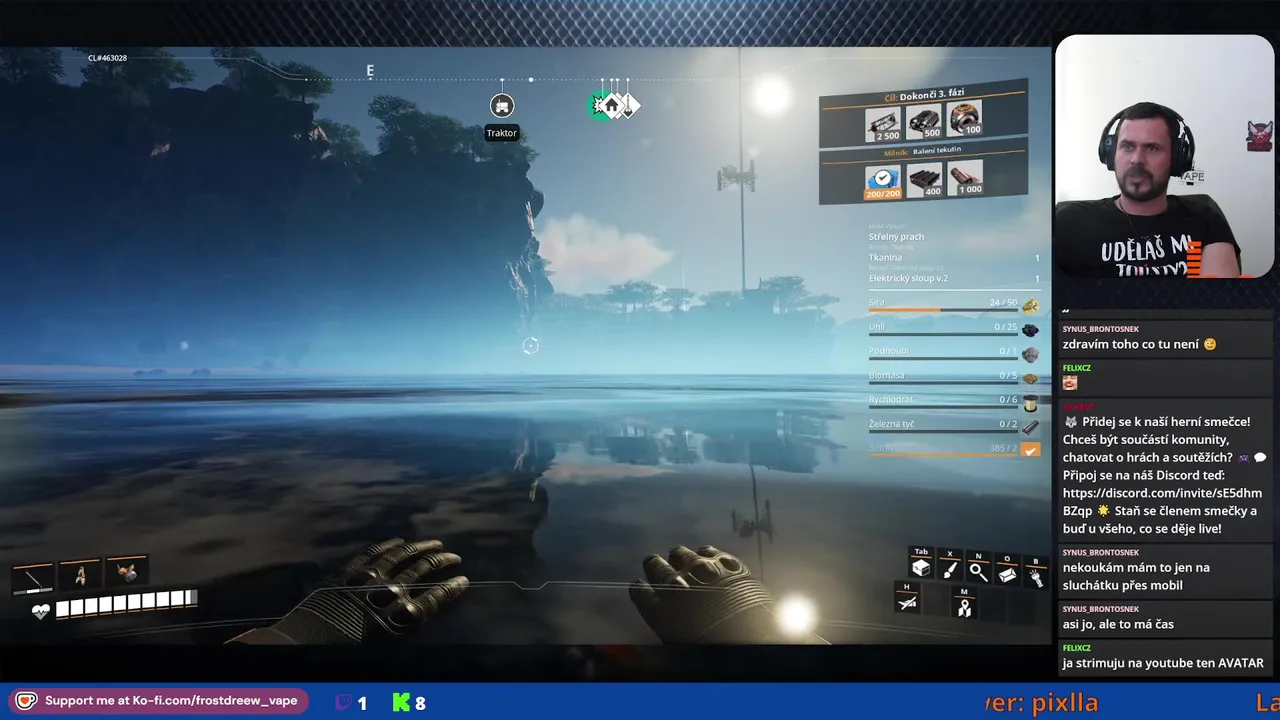Click the 'Střelný prach' to-do entry
1280x720 pixels.
[896, 237]
